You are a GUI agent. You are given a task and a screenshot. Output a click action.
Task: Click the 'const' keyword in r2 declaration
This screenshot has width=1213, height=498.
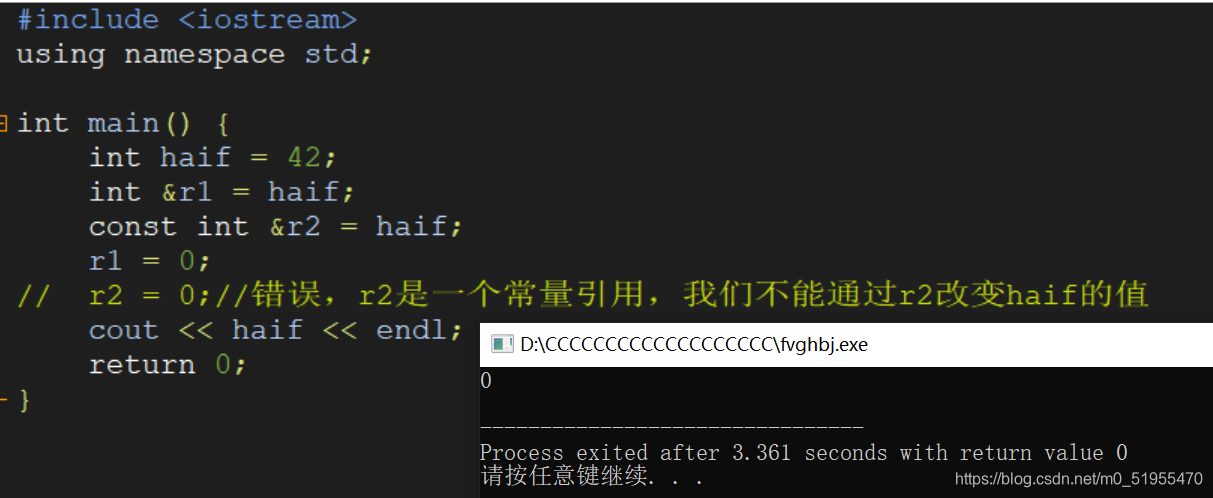point(132,227)
